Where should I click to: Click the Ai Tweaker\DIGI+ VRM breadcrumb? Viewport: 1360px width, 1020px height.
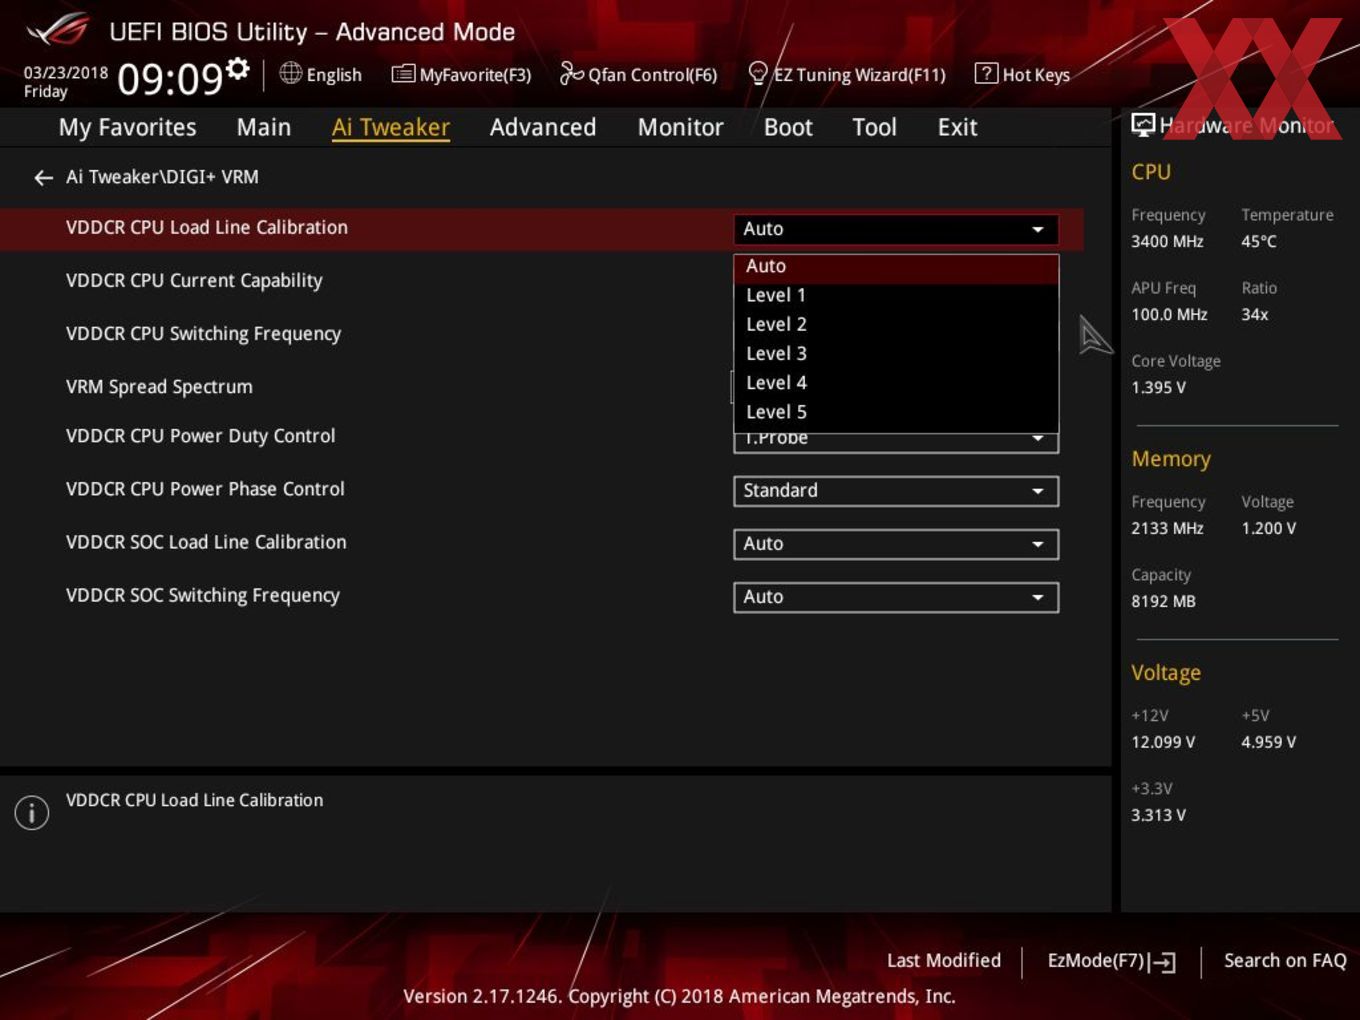tap(162, 177)
